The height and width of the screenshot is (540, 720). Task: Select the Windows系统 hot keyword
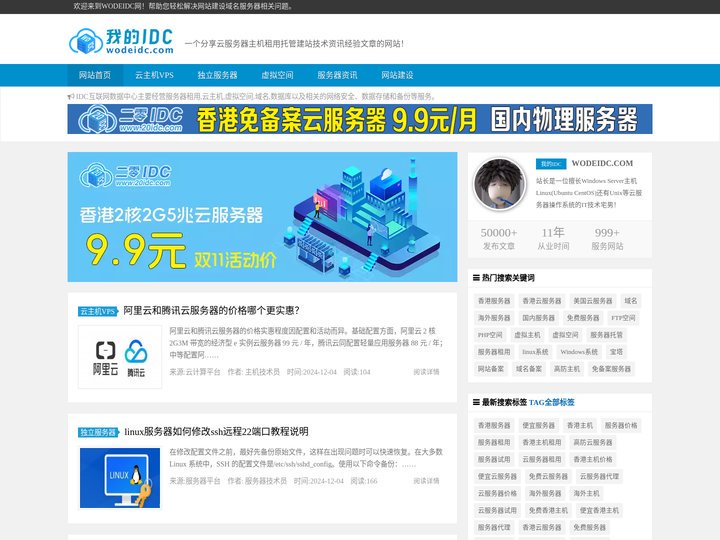(579, 352)
